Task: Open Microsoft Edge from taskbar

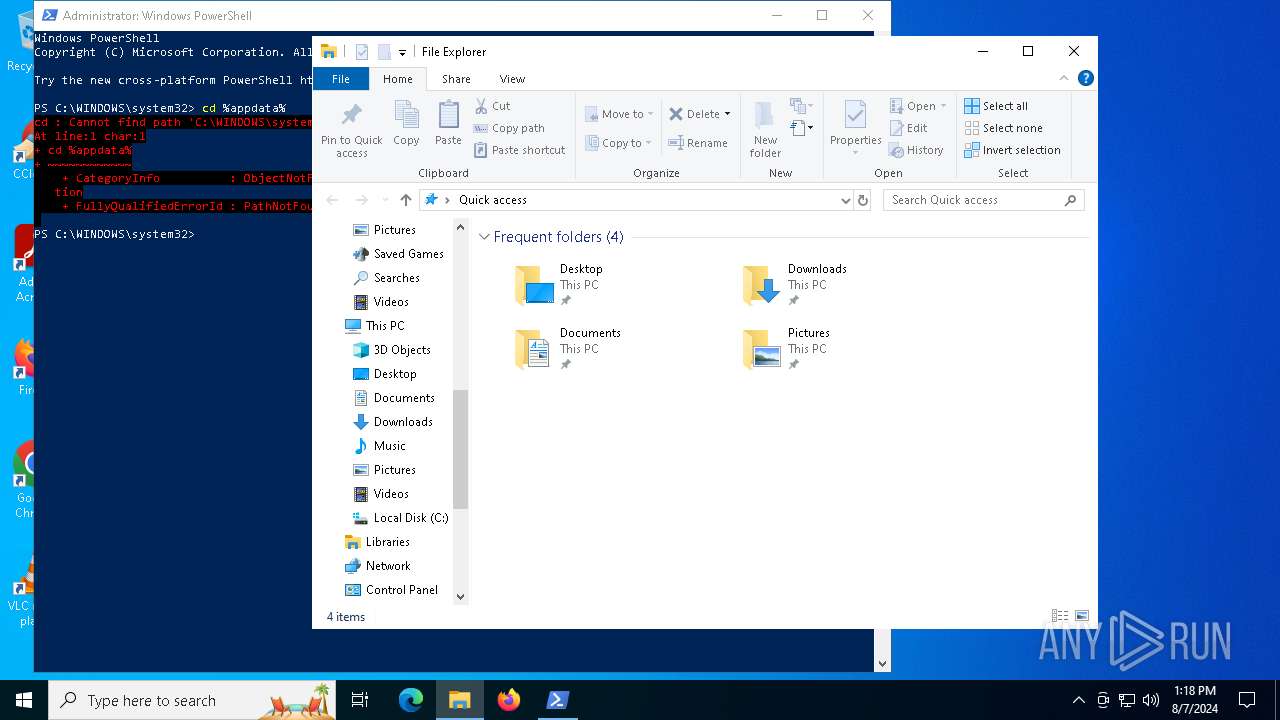Action: coord(411,700)
